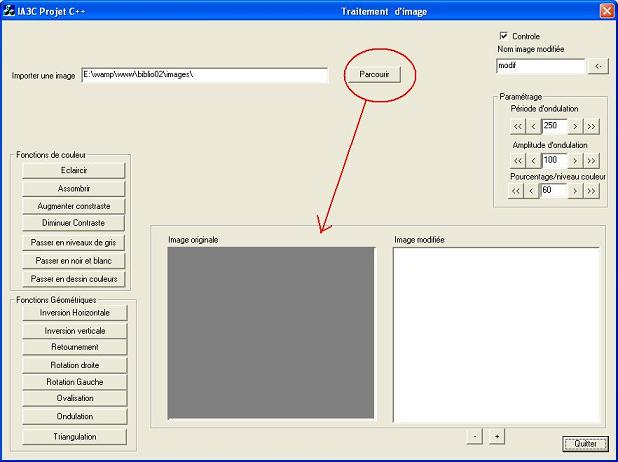Image resolution: width=618 pixels, height=462 pixels.
Task: Click the Quitter button
Action: coord(585,444)
